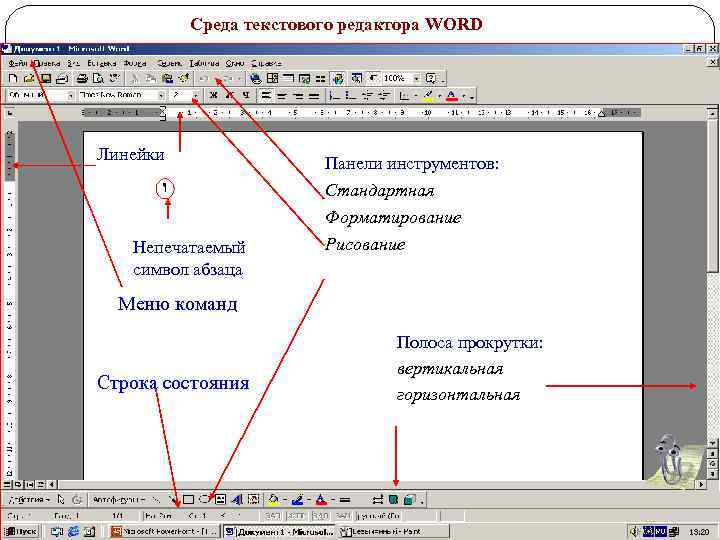Toggle non-printing characters display
The width and height of the screenshot is (720, 540).
pyautogui.click(x=373, y=79)
